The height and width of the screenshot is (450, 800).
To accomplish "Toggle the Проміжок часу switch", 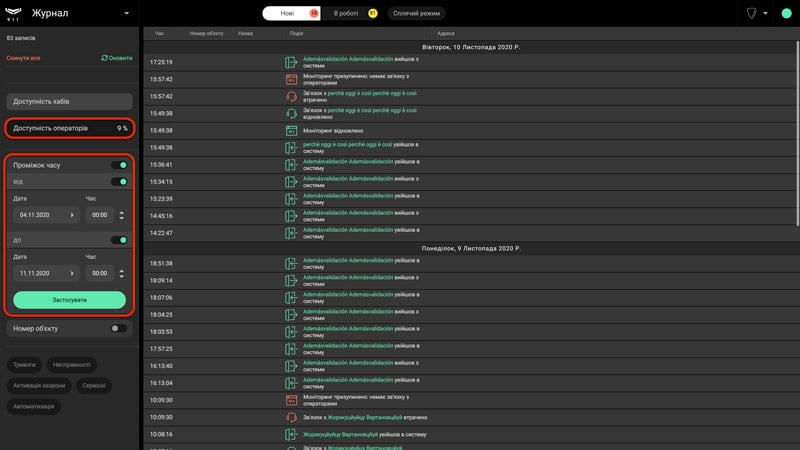I will 119,165.
